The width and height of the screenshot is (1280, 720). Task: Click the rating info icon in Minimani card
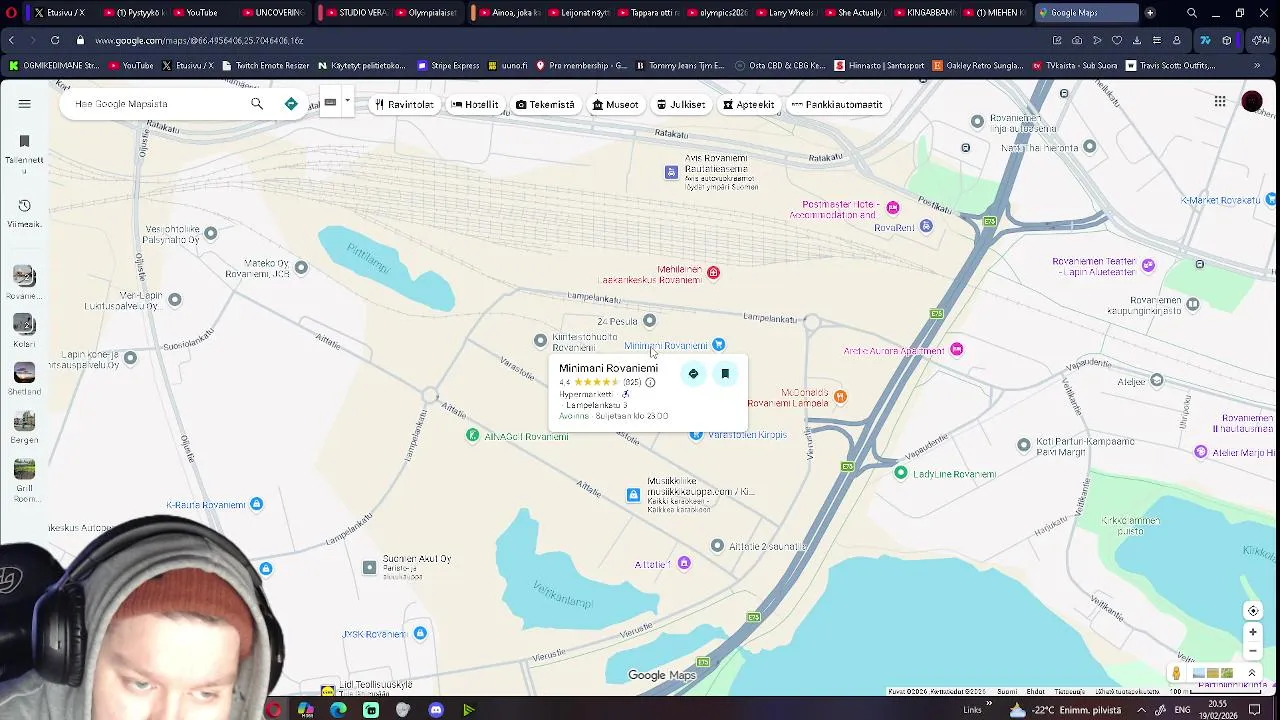650,382
